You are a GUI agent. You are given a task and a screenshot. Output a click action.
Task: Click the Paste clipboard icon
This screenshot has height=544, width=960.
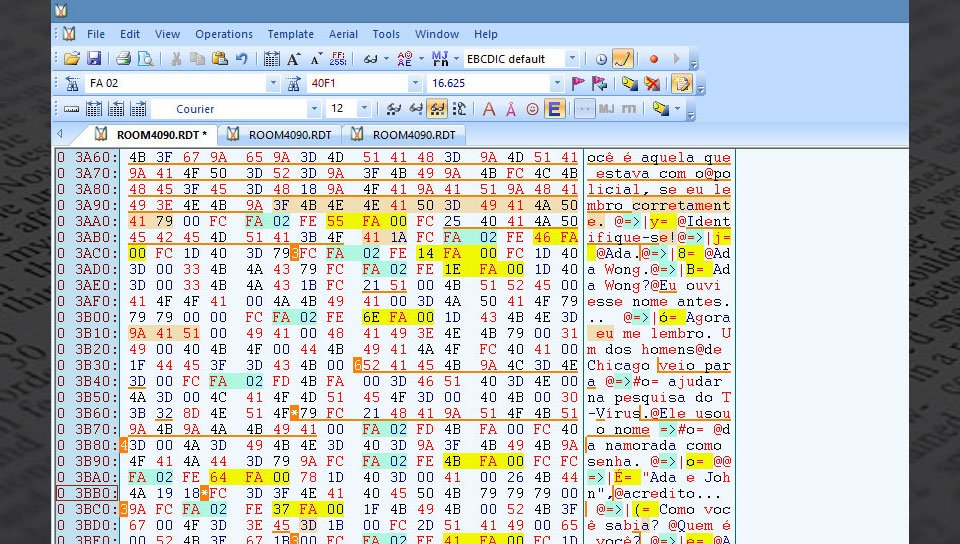(x=219, y=59)
